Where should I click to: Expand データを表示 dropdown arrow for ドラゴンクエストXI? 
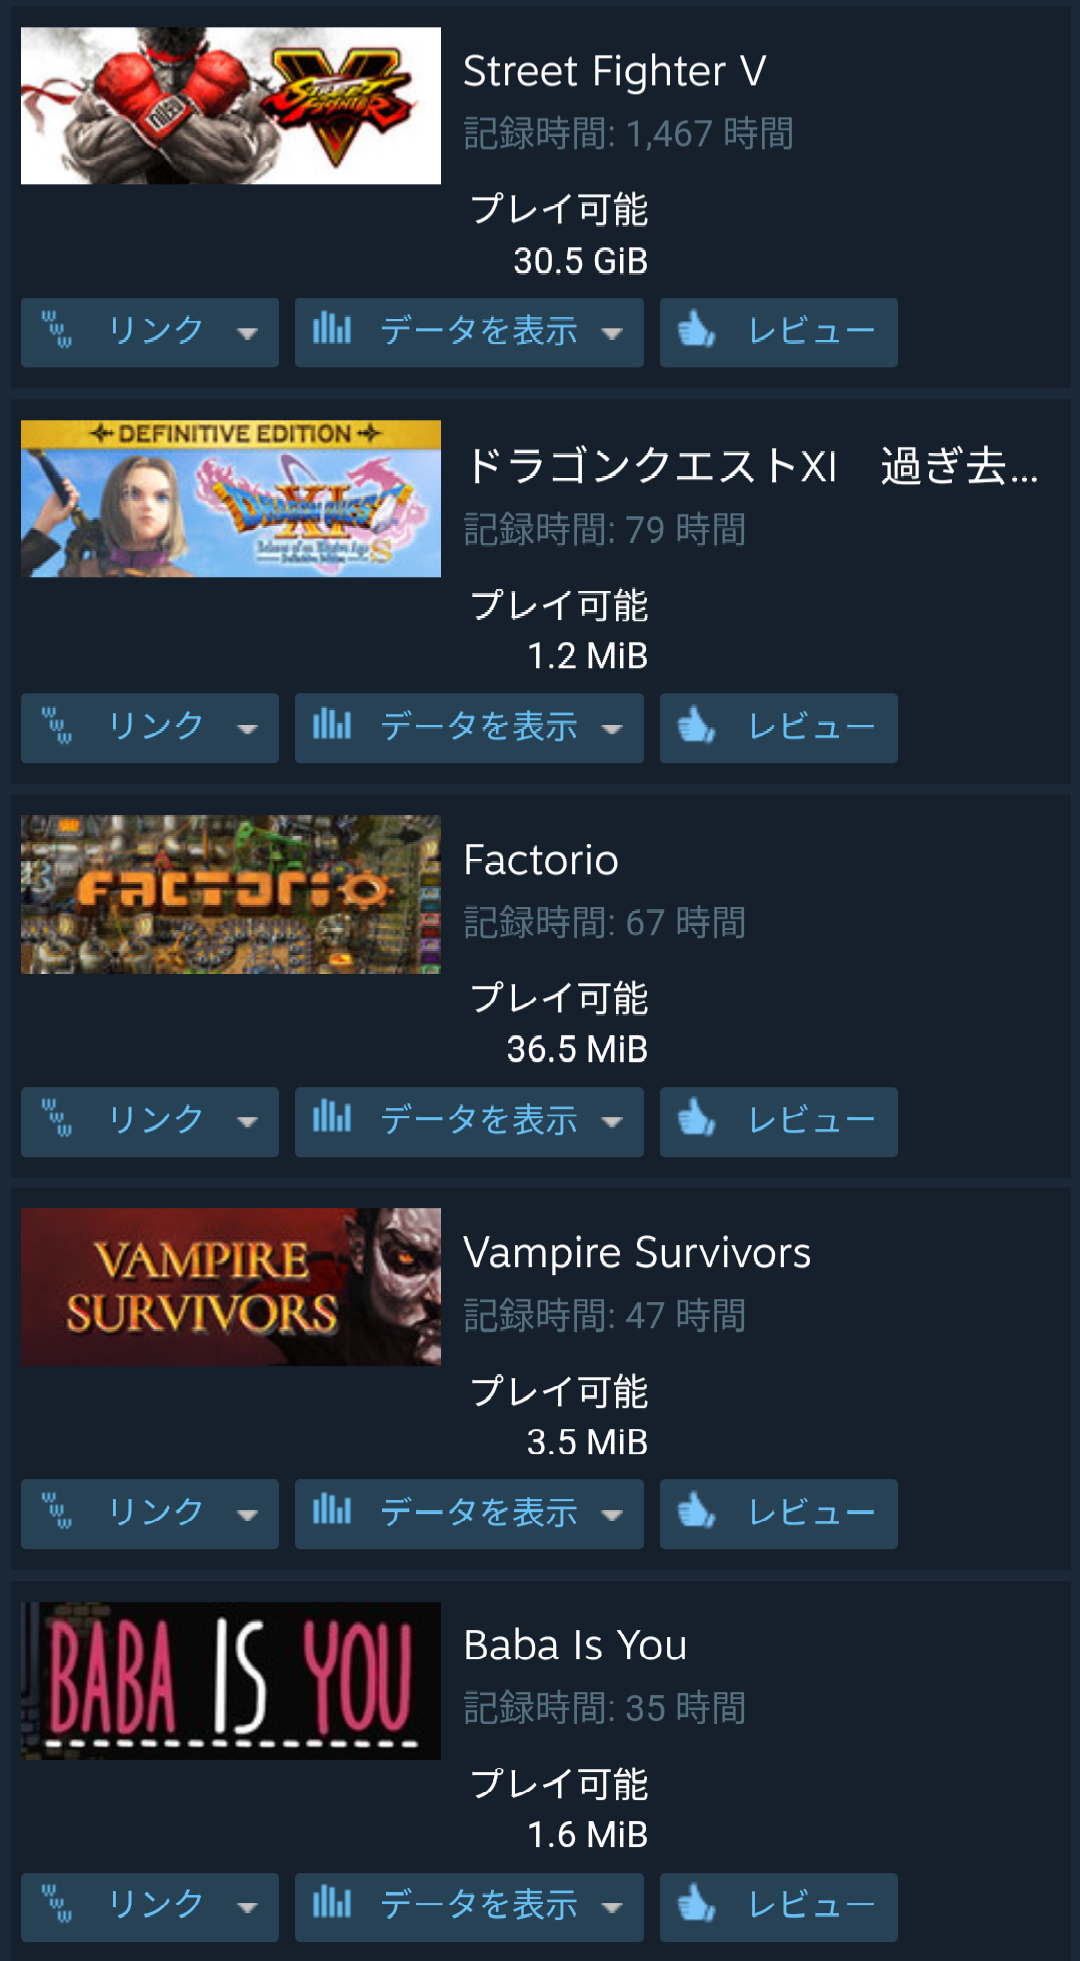pos(612,729)
